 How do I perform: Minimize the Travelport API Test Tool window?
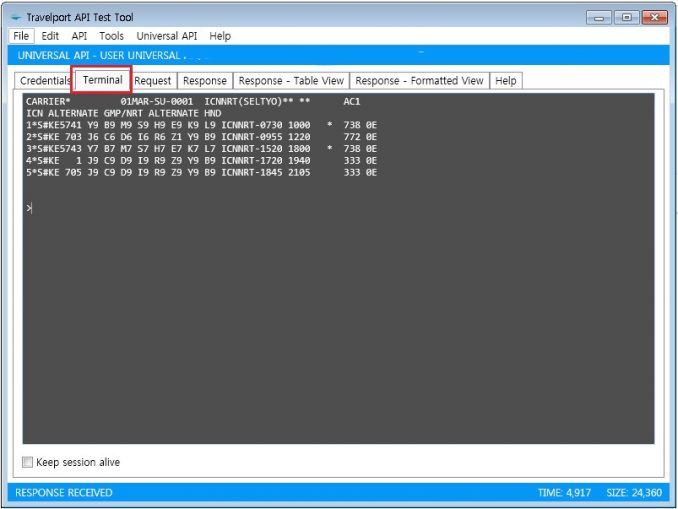click(598, 18)
